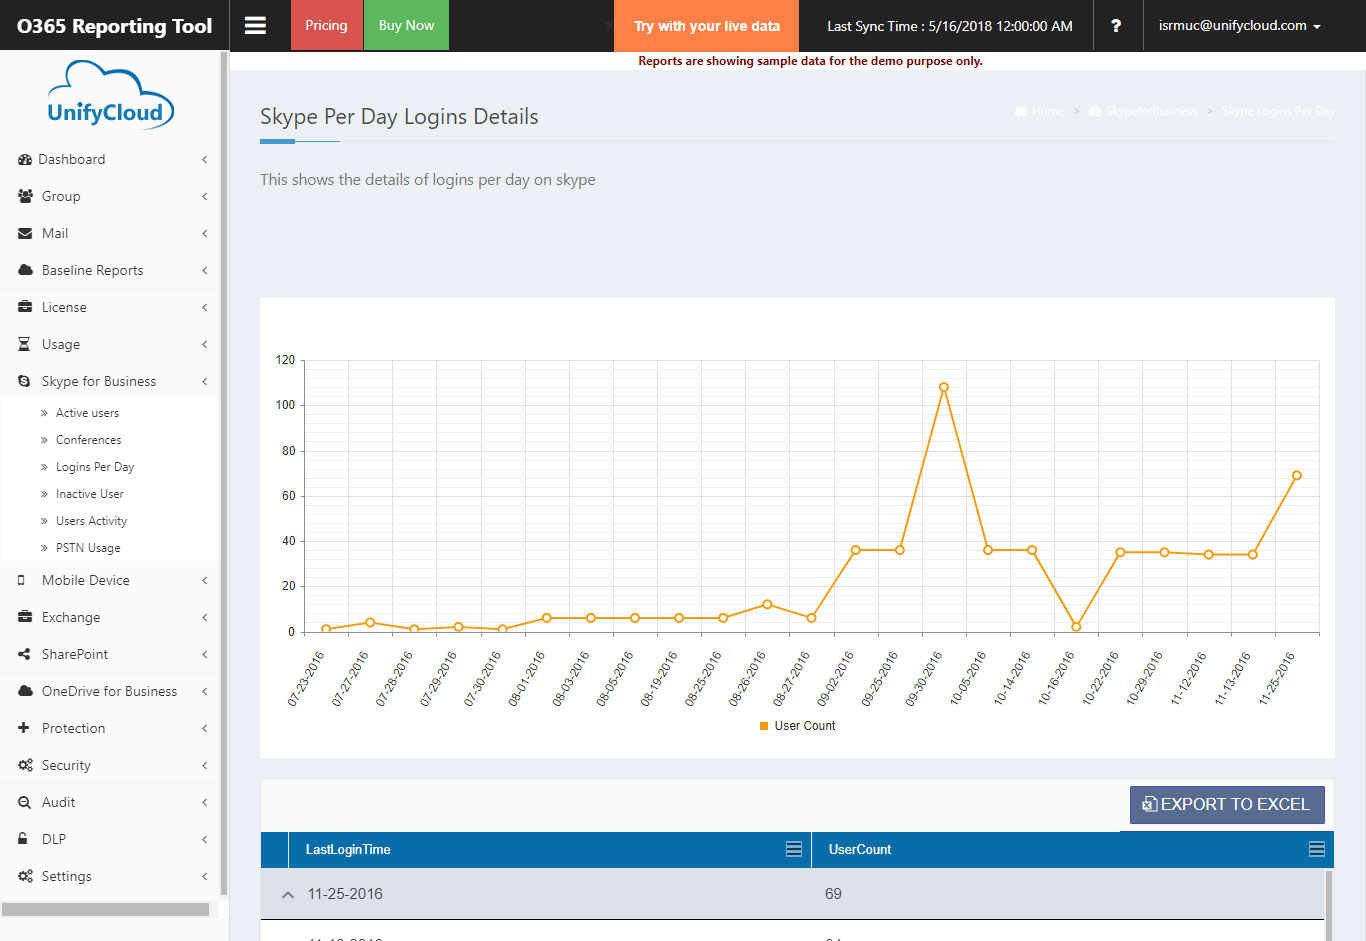Click the 10-16-2016 low data point
1366x941 pixels.
pyautogui.click(x=1076, y=627)
